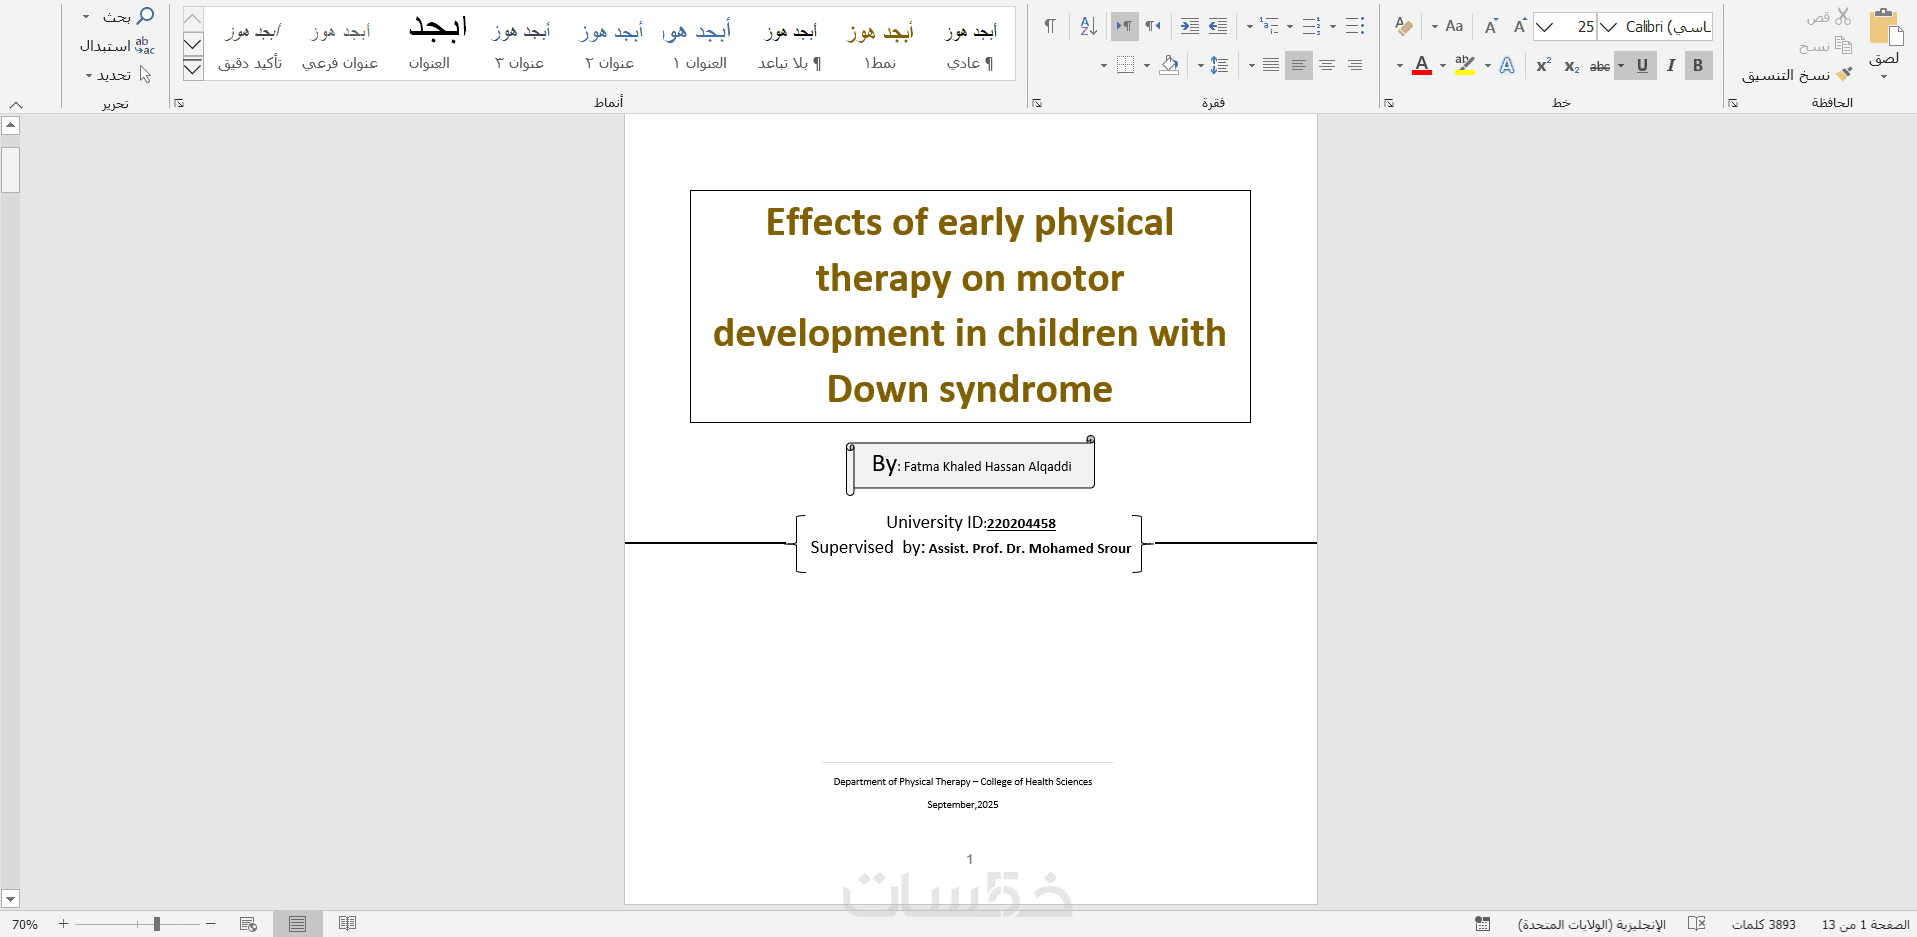Click the vertical scrollbar down arrow

(10, 898)
